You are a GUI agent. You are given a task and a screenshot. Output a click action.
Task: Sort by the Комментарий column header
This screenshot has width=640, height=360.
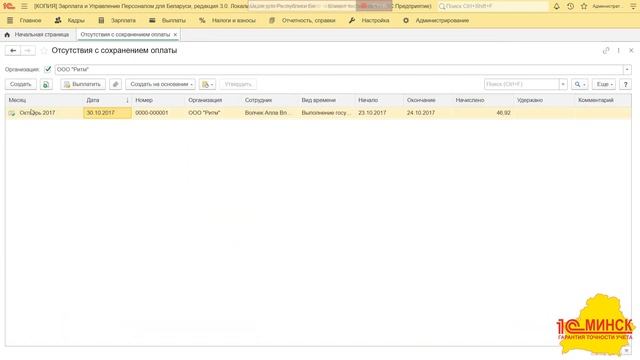pos(602,100)
